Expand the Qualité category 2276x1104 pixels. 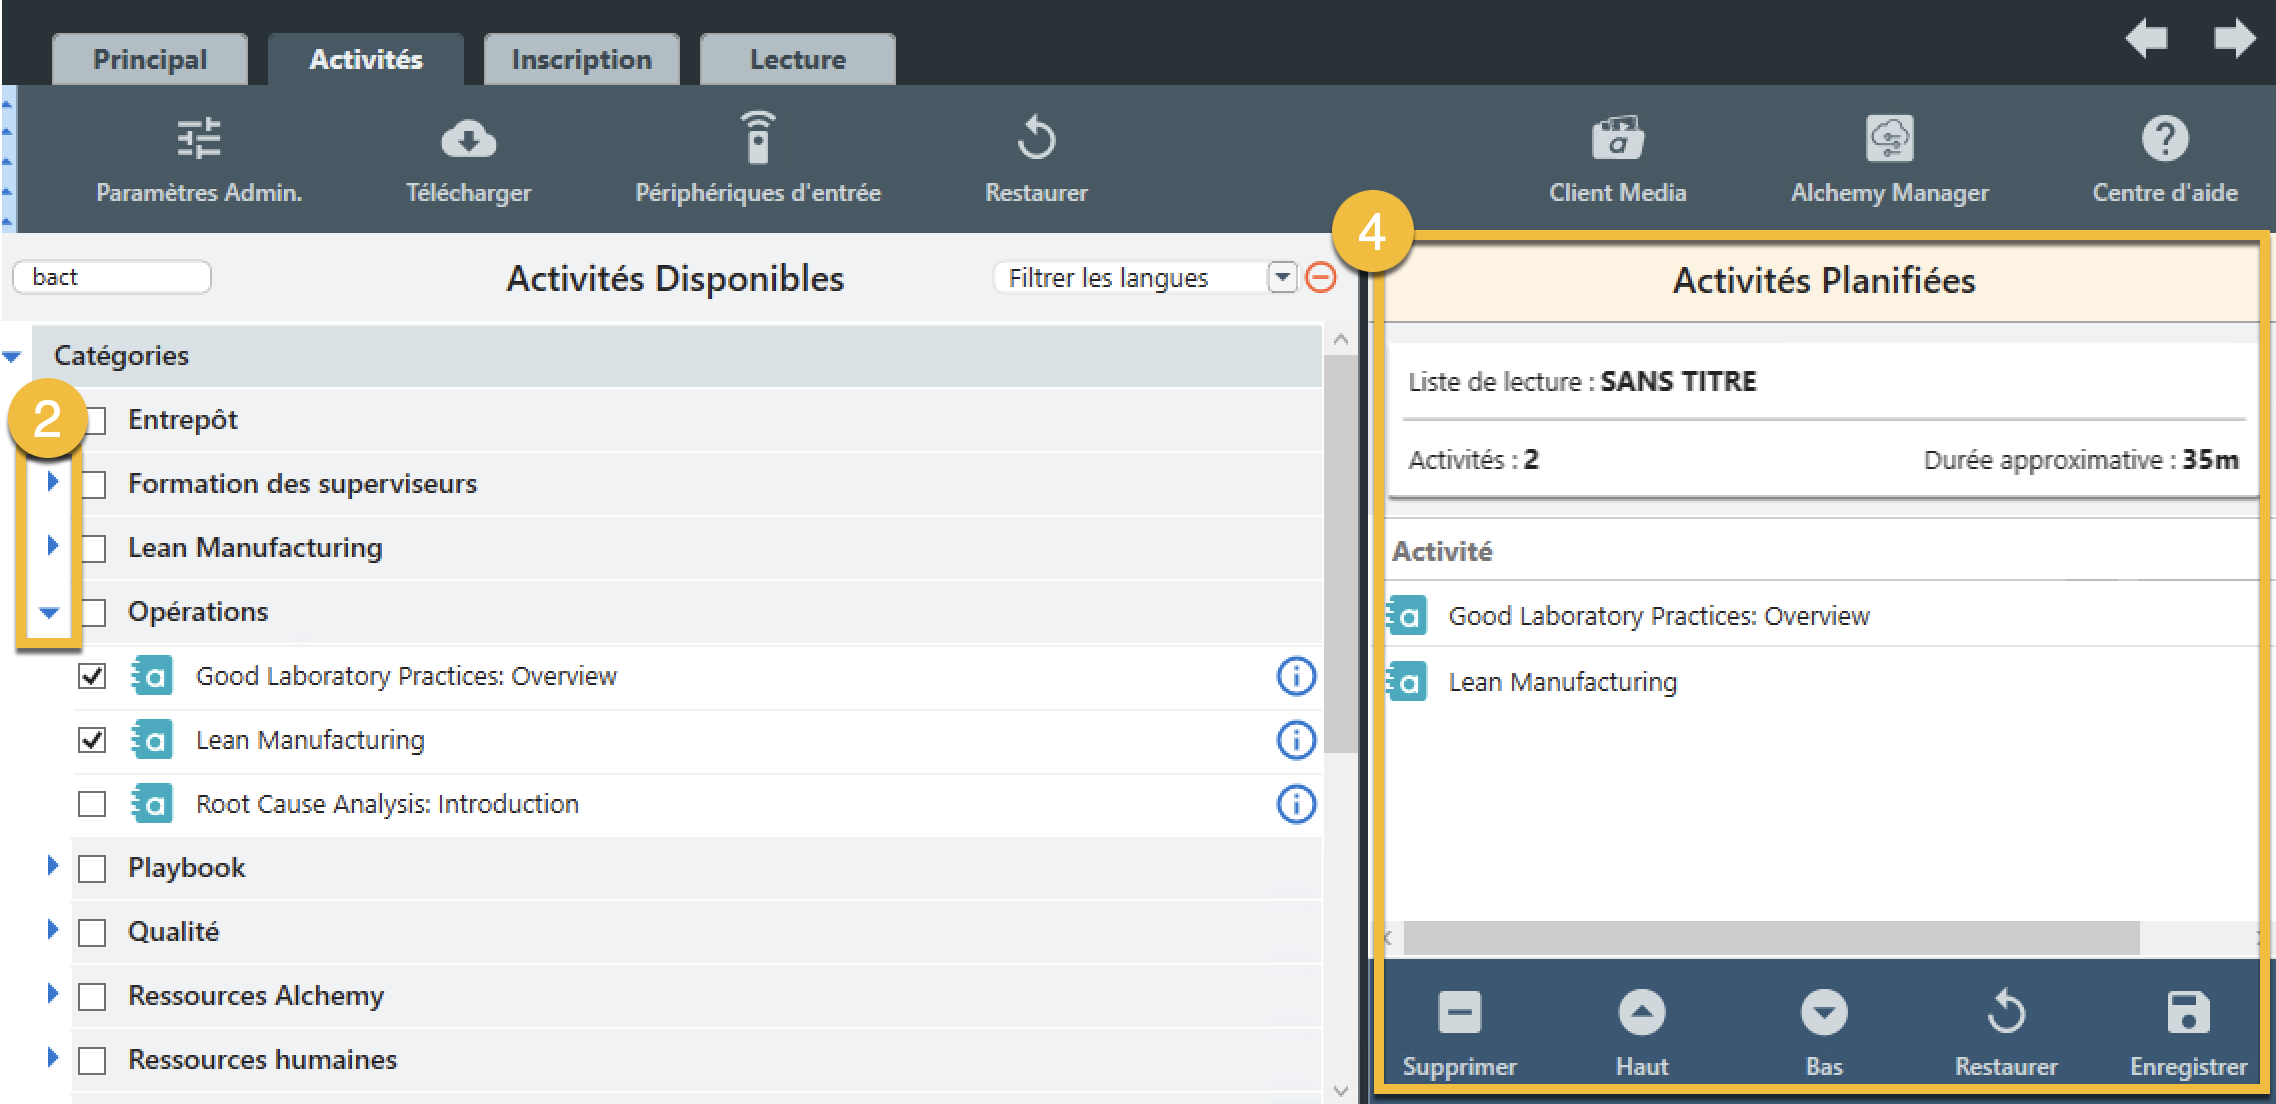click(53, 930)
